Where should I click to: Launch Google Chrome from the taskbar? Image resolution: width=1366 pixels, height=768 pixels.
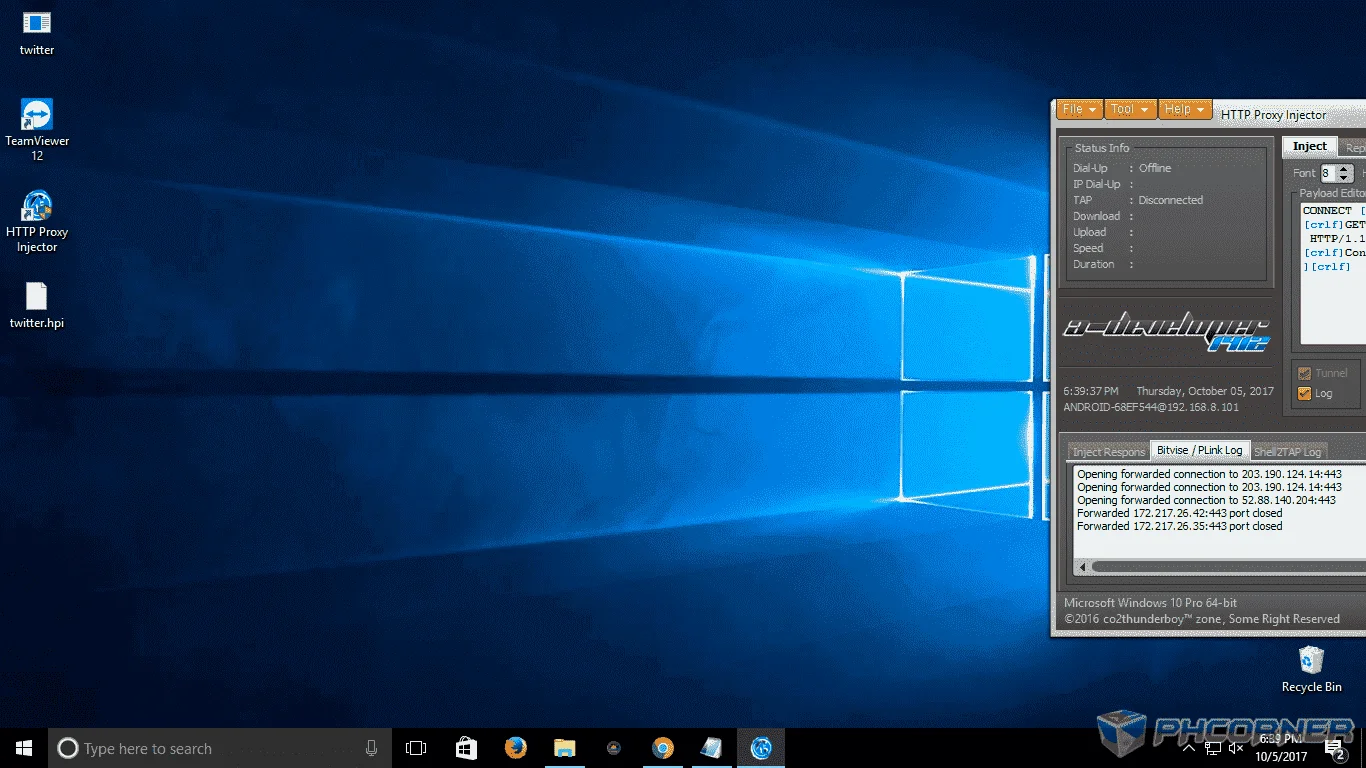click(662, 748)
